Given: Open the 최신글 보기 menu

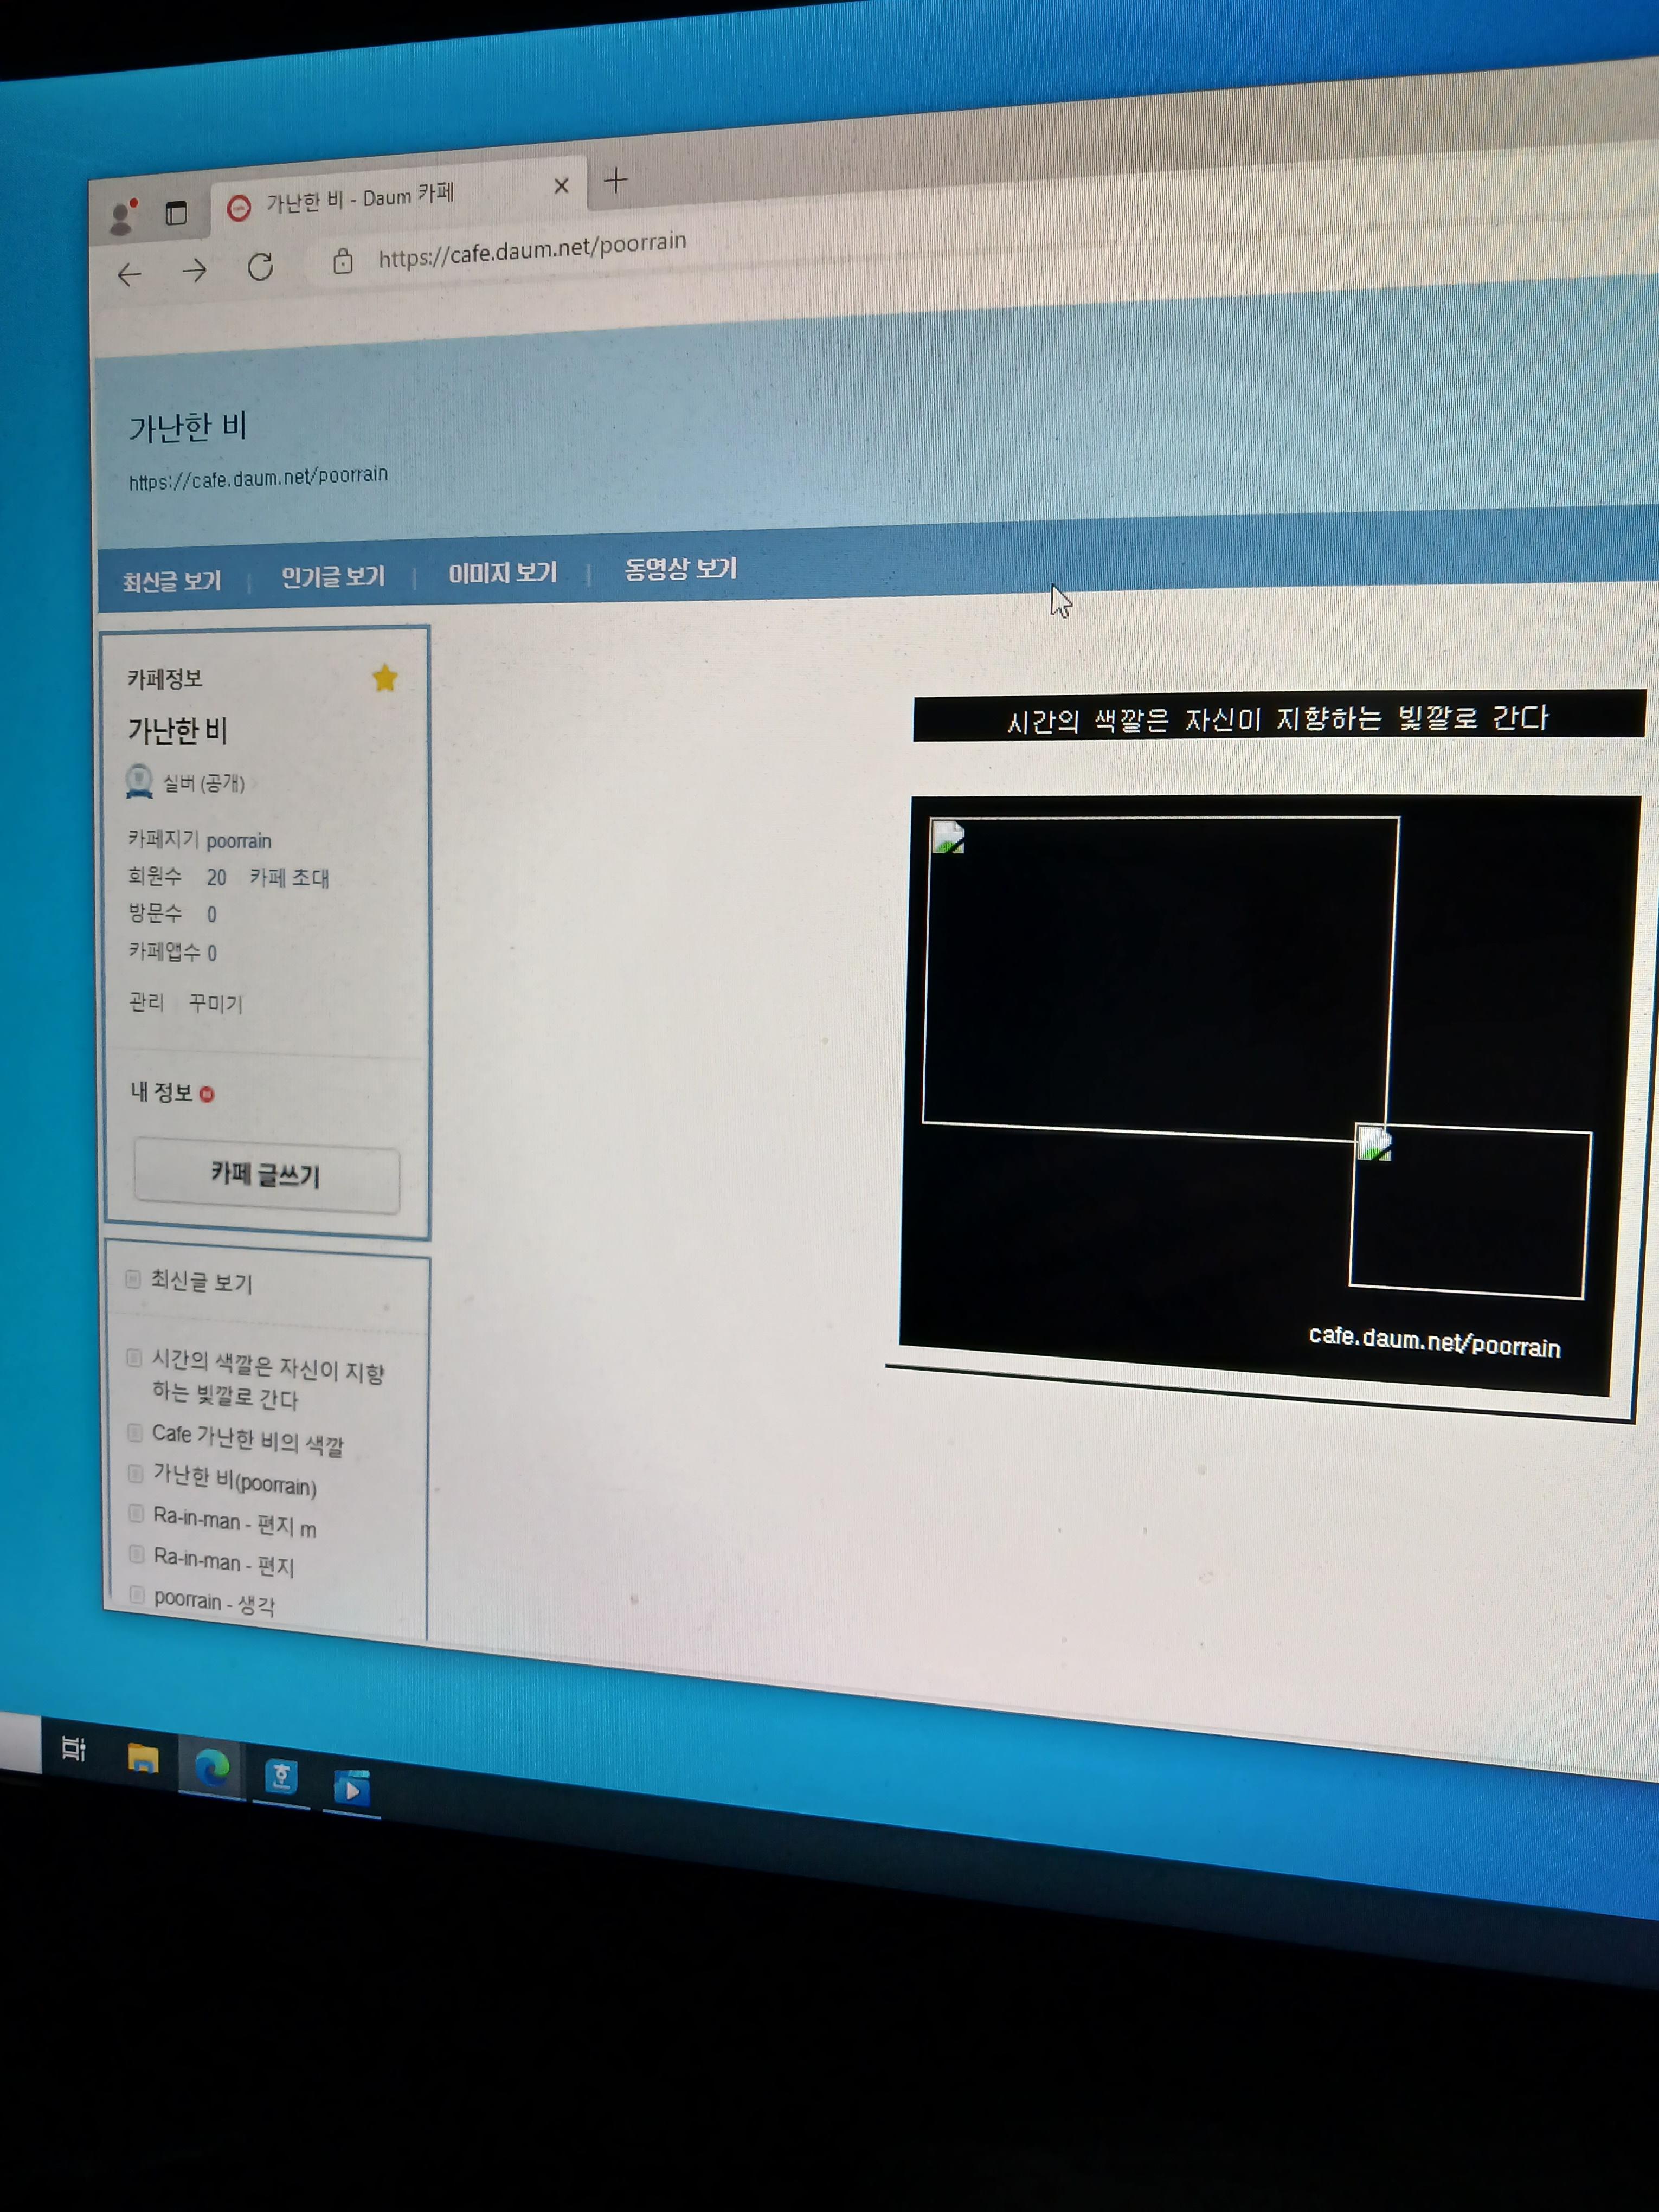Looking at the screenshot, I should 172,581.
